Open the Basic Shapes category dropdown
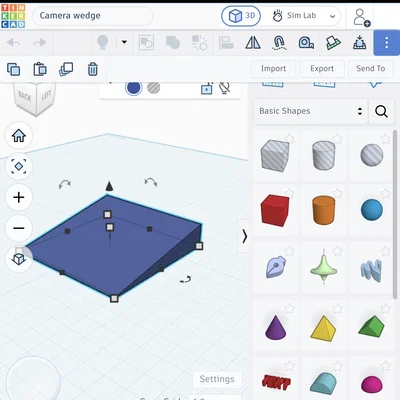 coord(310,111)
